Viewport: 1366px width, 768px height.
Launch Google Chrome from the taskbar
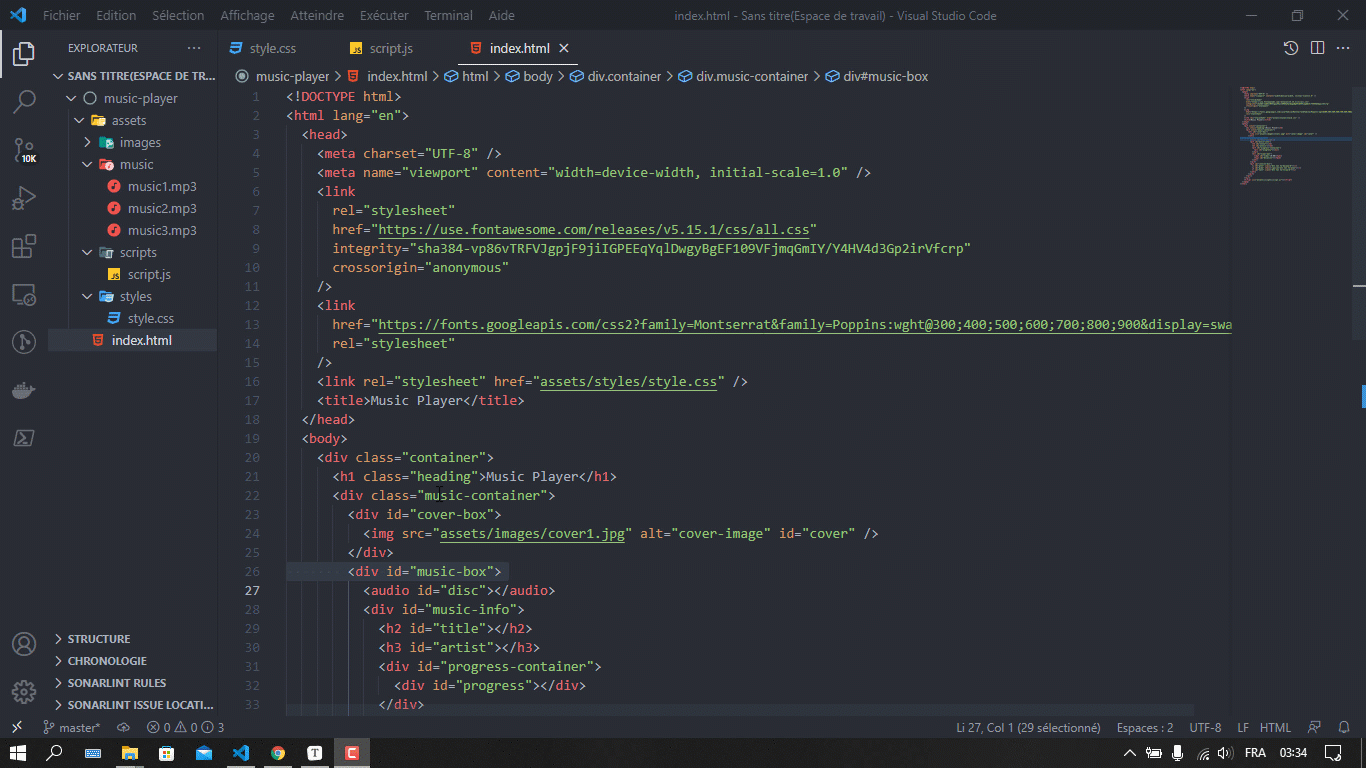point(278,751)
